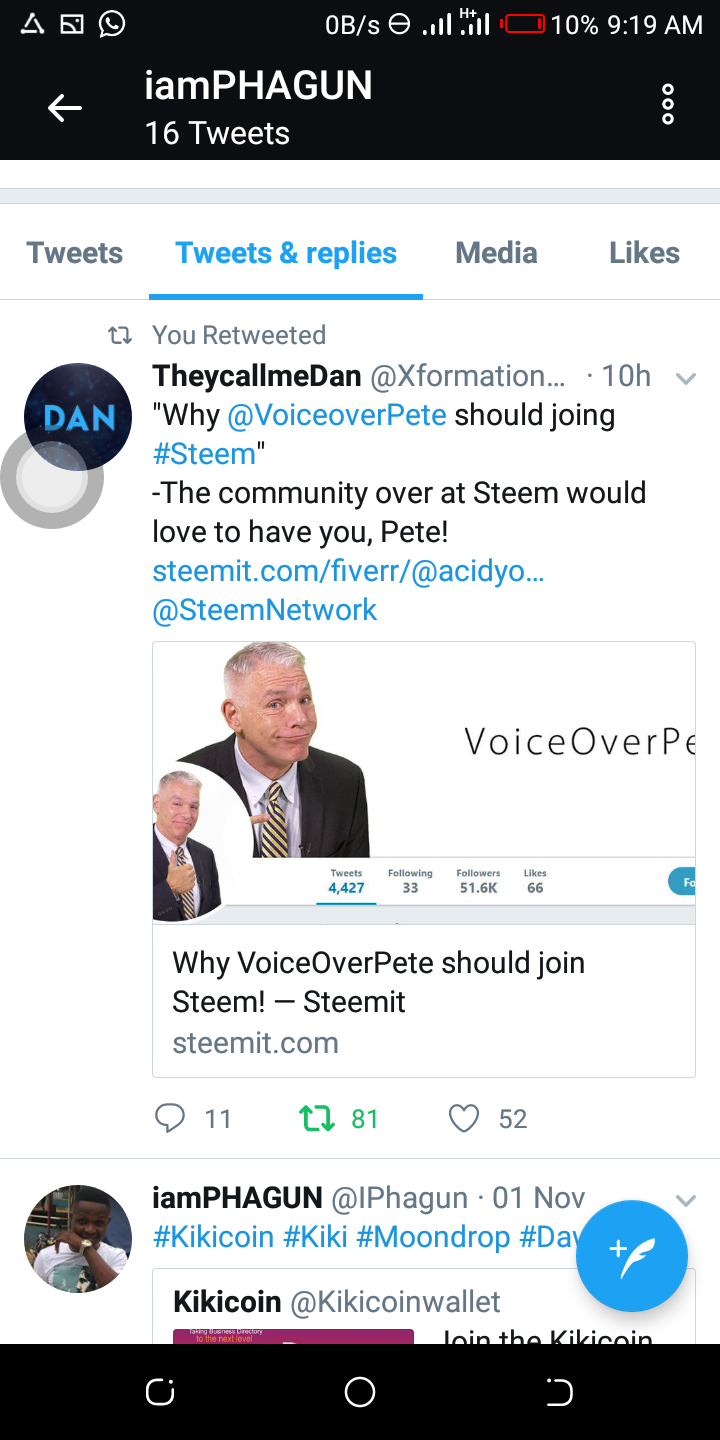The image size is (720, 1440).
Task: Open the steemit.com/fiverr article link
Action: click(348, 571)
